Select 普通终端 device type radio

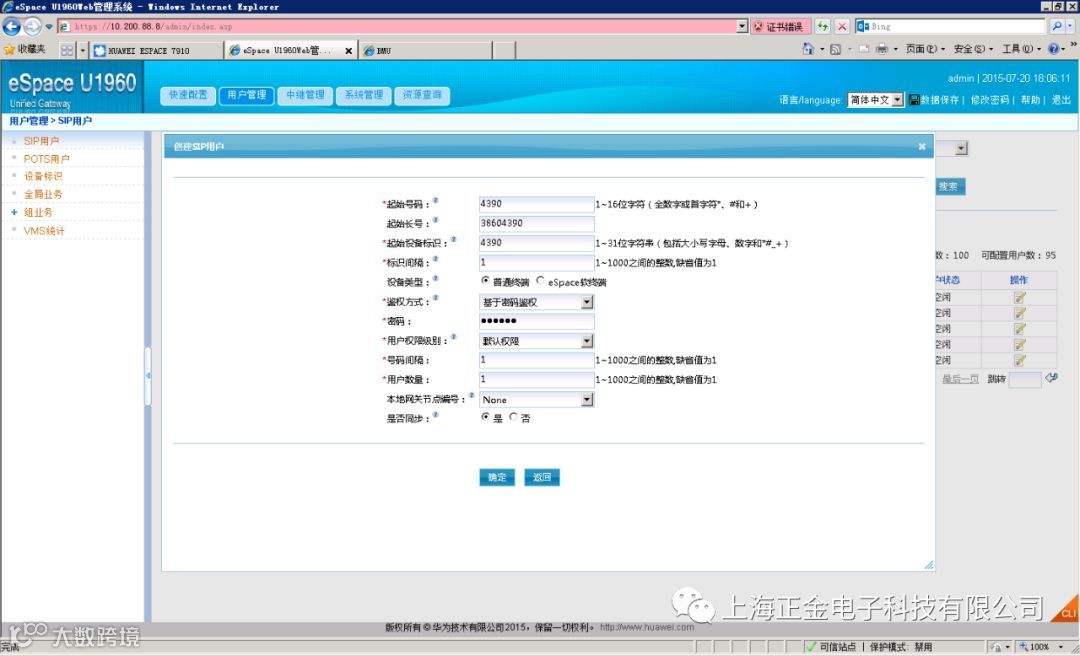(486, 280)
